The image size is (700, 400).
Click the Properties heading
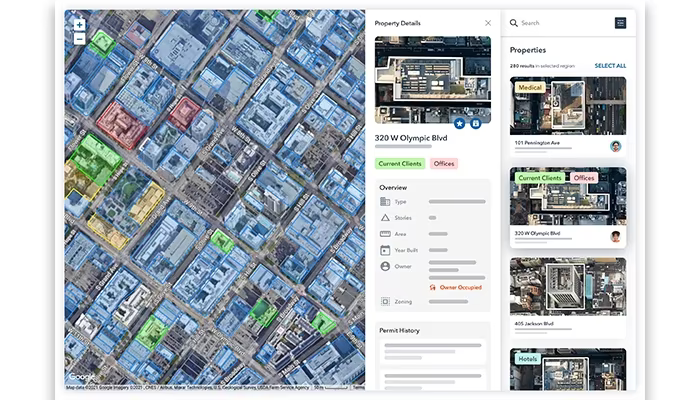528,50
